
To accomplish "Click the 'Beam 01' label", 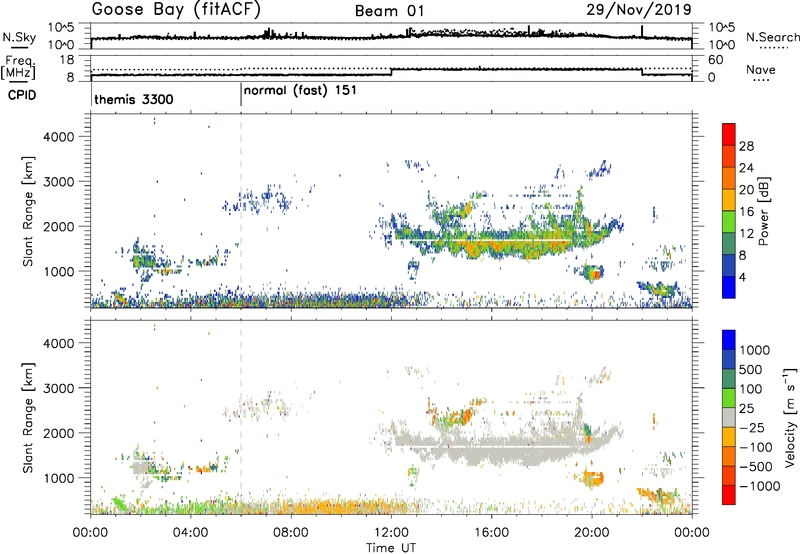I will (389, 11).
